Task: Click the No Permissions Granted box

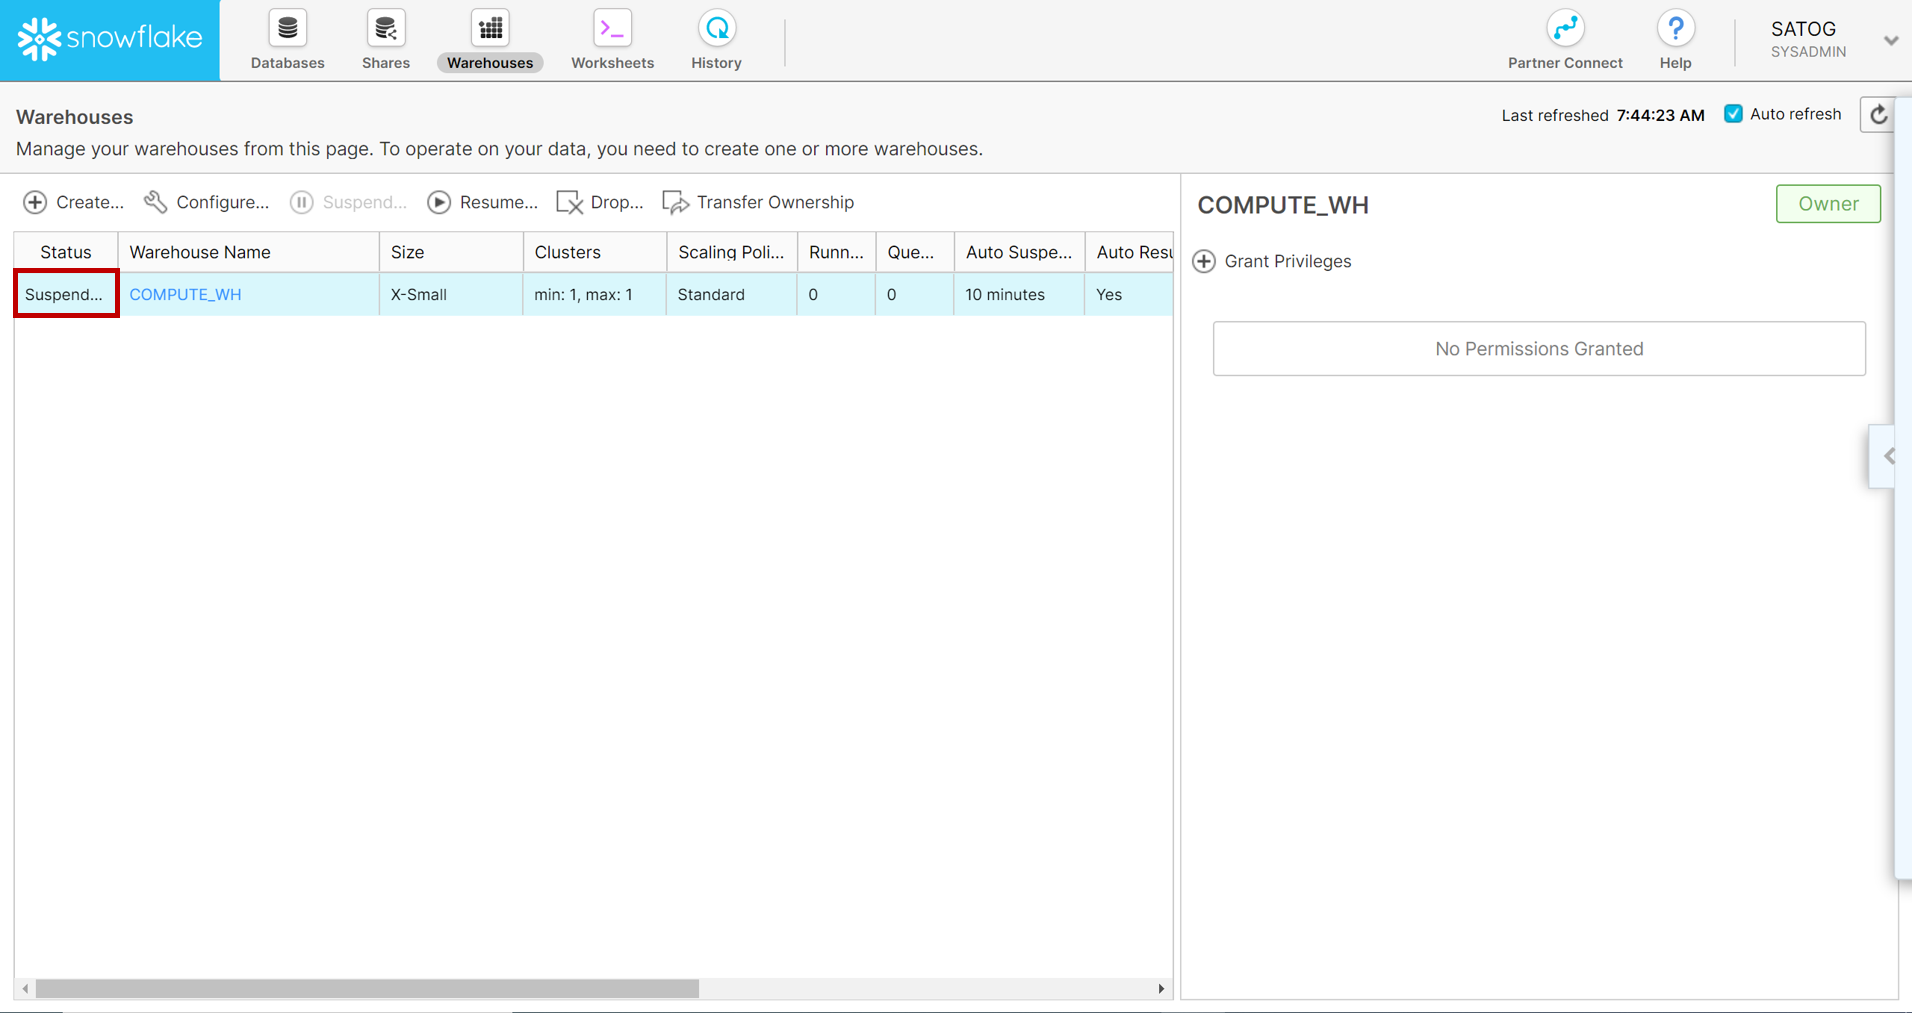Action: pyautogui.click(x=1539, y=349)
